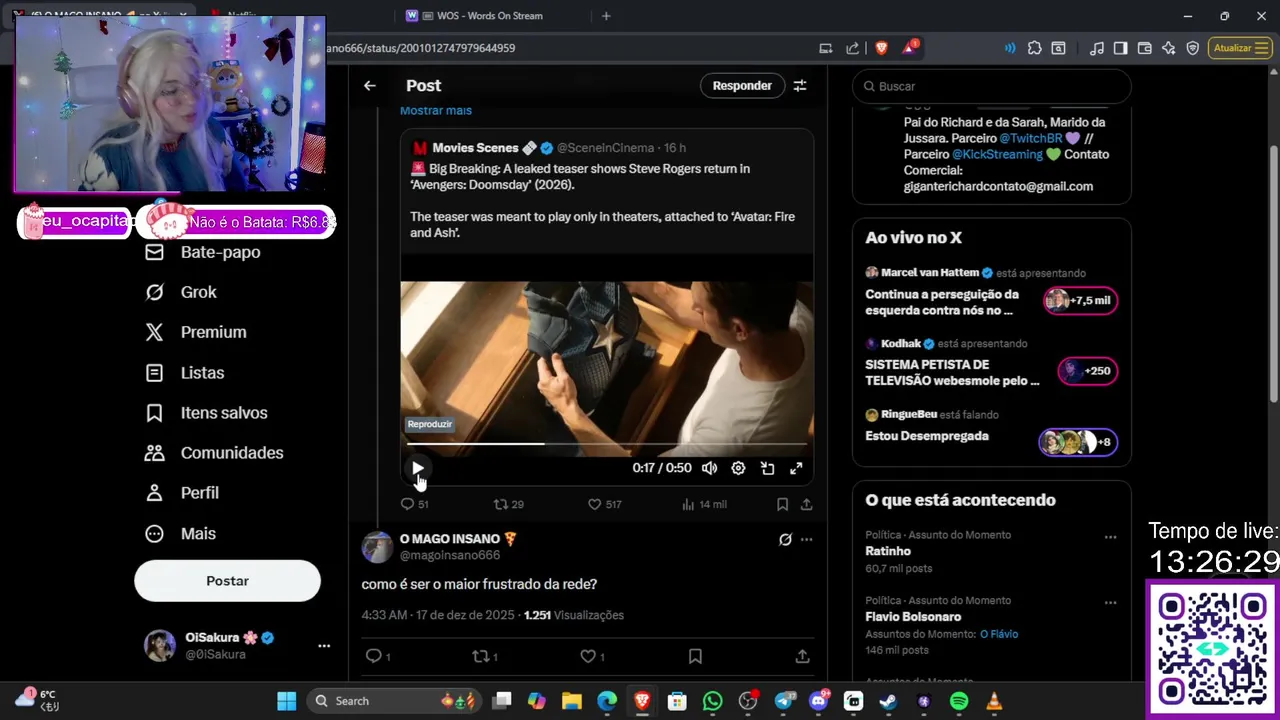Screen dimensions: 1280x720
Task: Open Leo AI sparkle icon
Action: coord(1168,48)
